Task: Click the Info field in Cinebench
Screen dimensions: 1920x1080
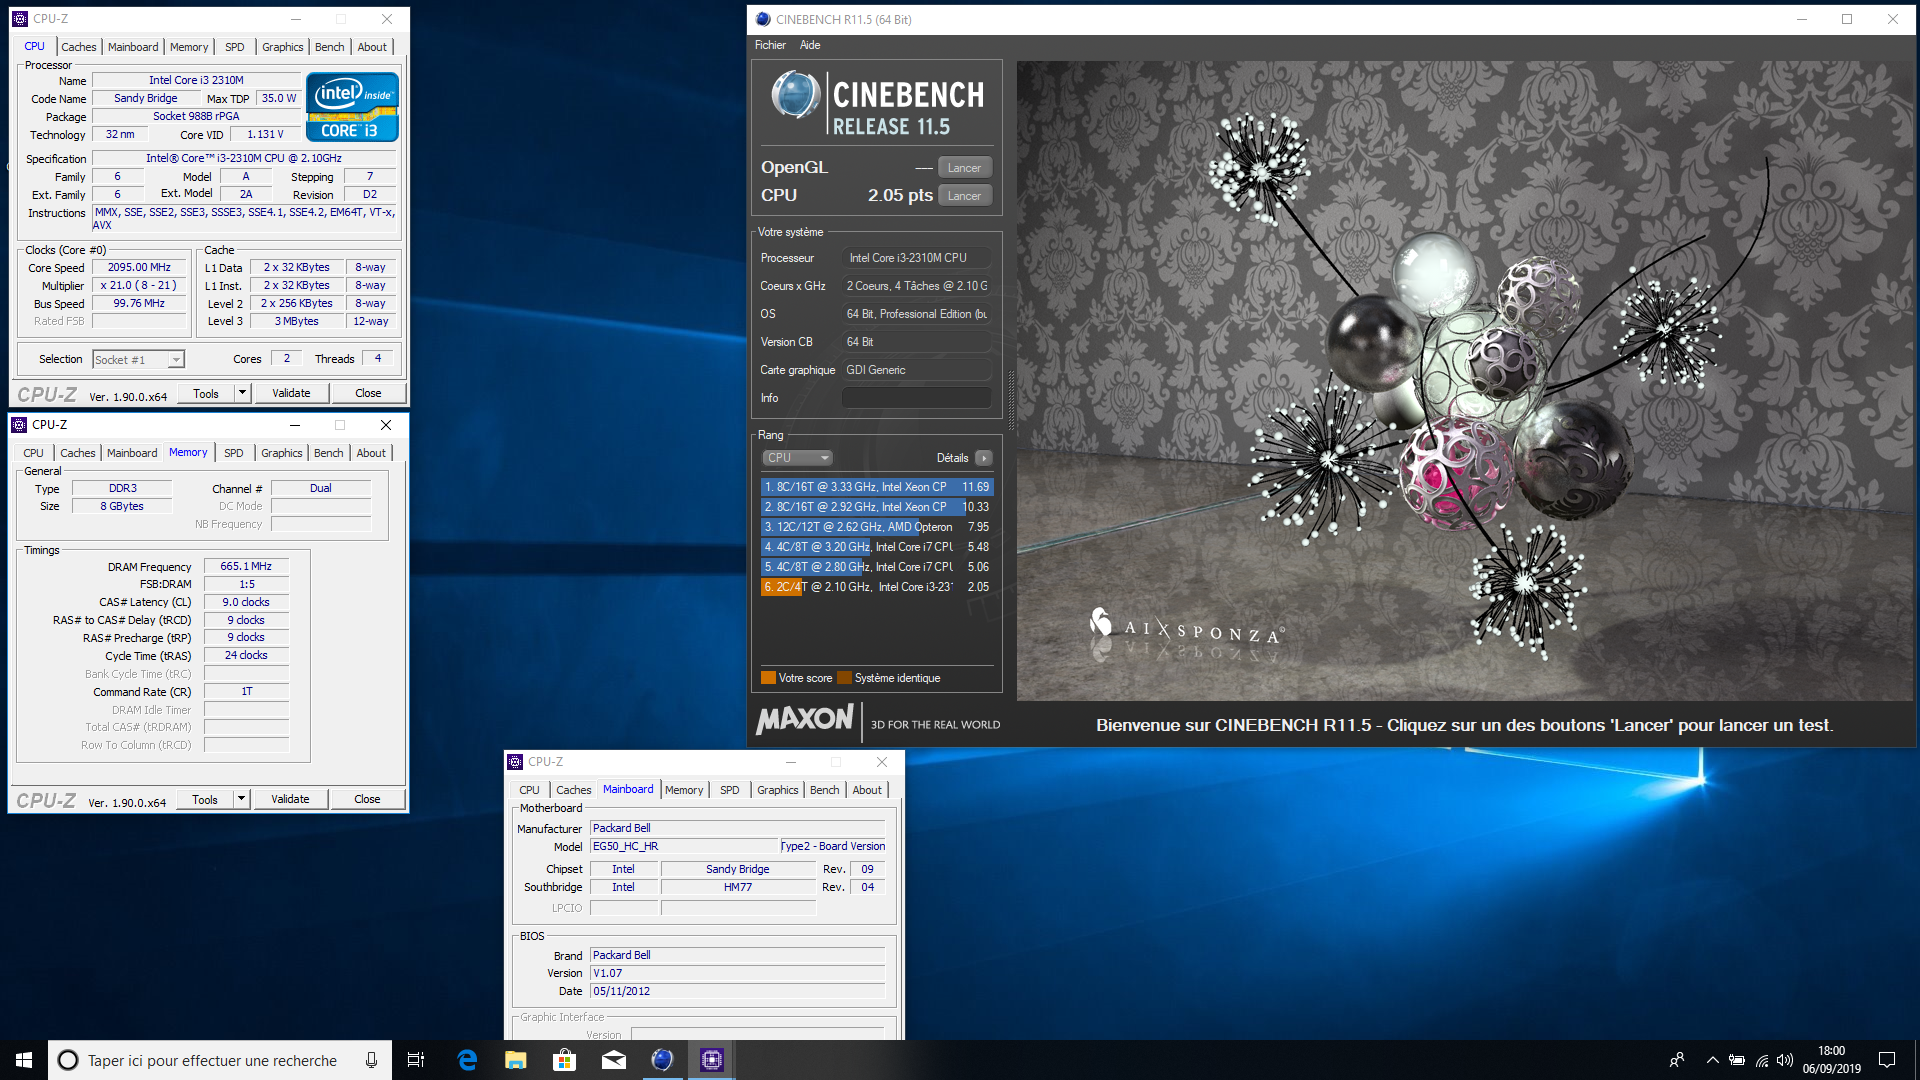Action: point(916,398)
